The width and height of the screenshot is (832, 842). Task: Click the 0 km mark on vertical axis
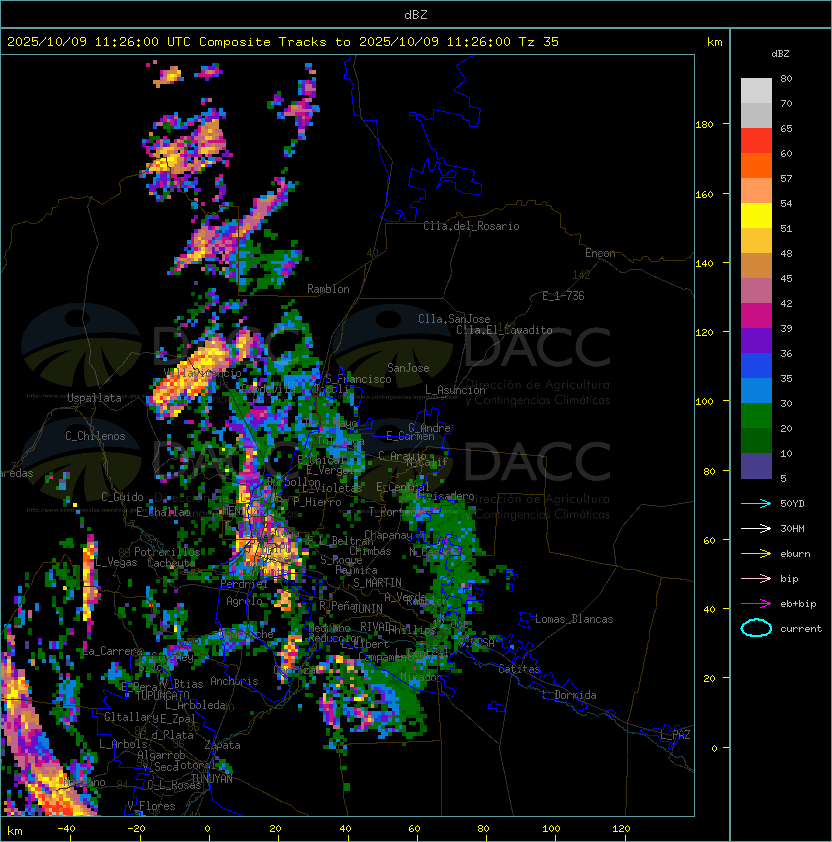714,749
